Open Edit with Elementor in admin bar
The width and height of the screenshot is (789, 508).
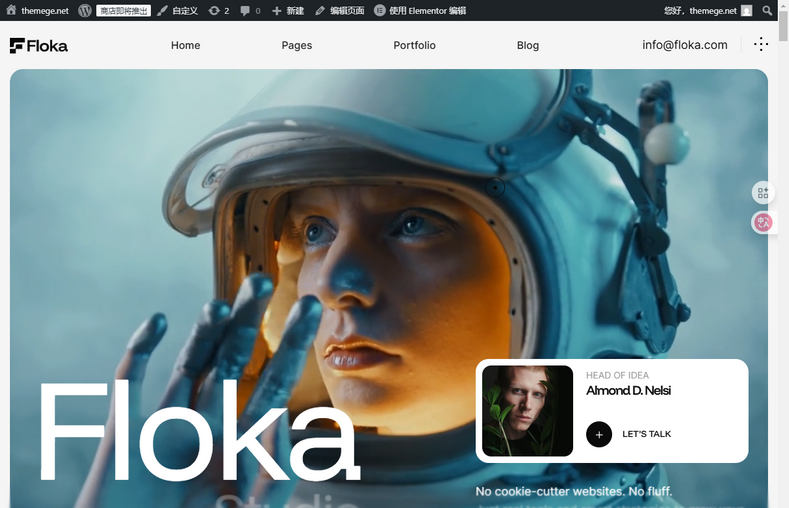click(x=420, y=11)
